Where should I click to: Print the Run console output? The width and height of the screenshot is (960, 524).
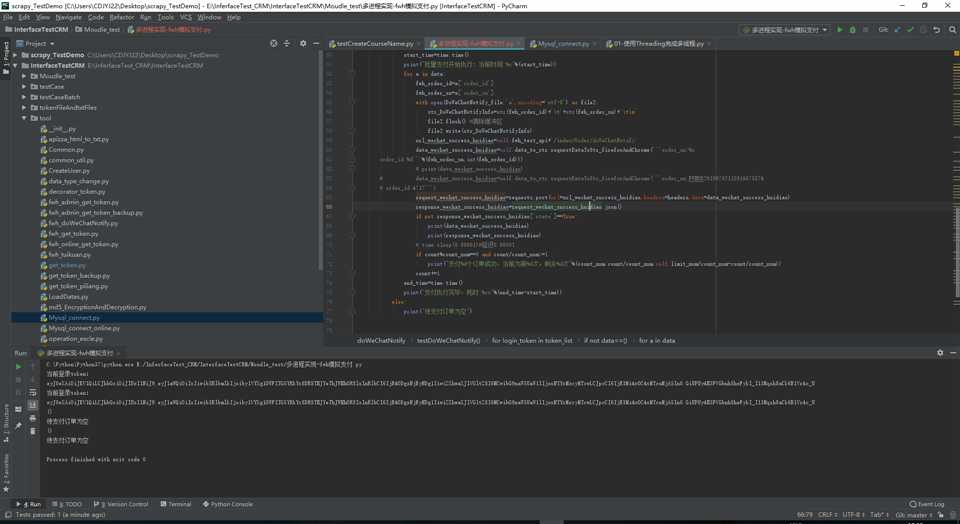32,418
